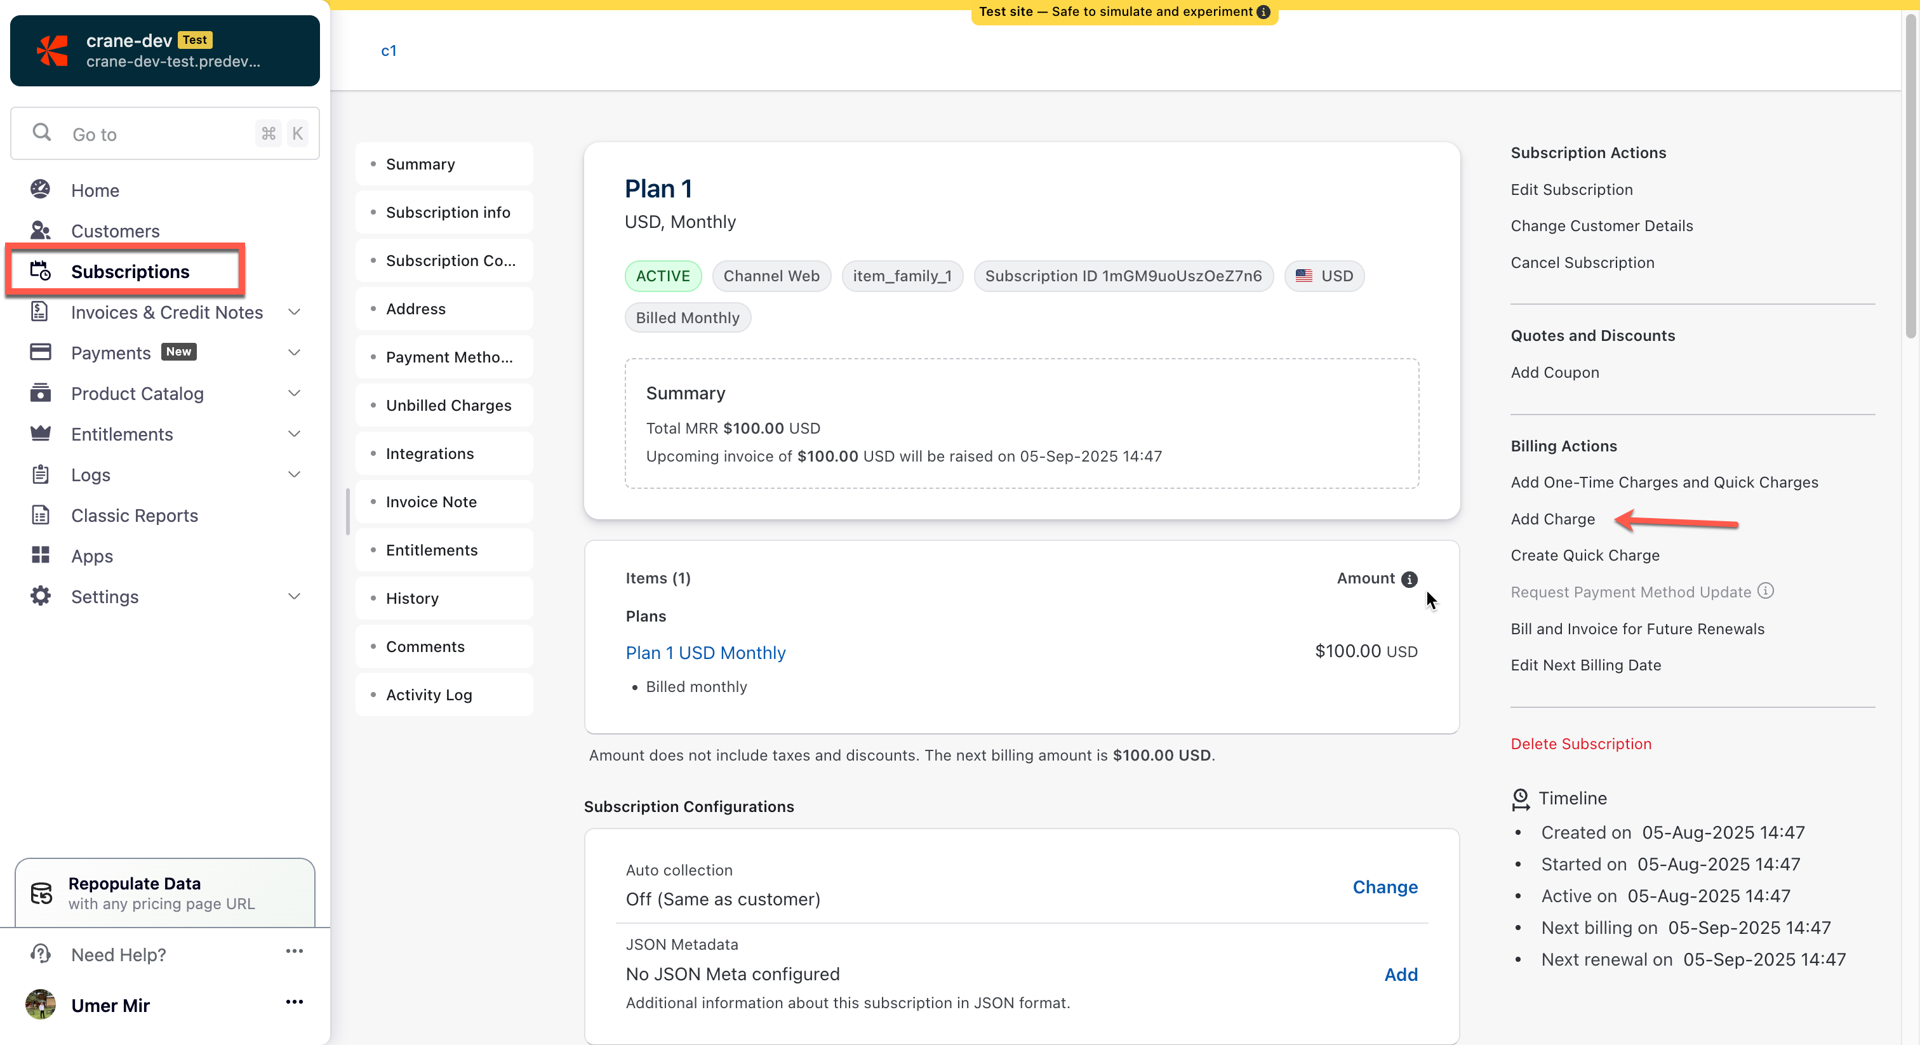The height and width of the screenshot is (1045, 1920).
Task: Open the Plan 1 USD Monthly link
Action: [705, 653]
